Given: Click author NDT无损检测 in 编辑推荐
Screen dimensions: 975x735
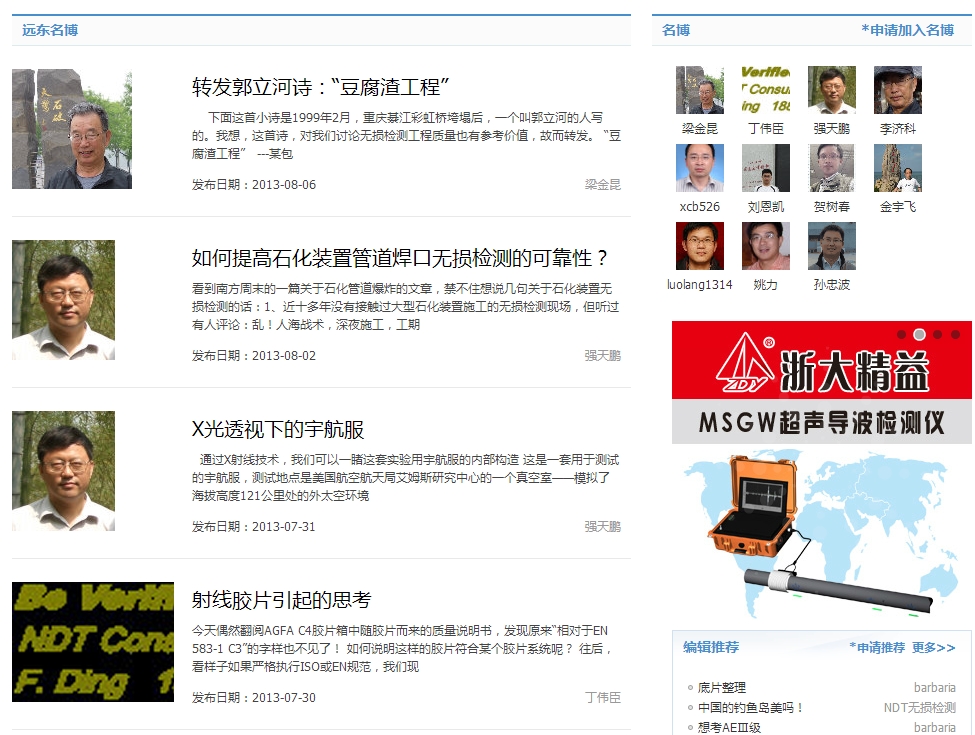Looking at the screenshot, I should [920, 708].
